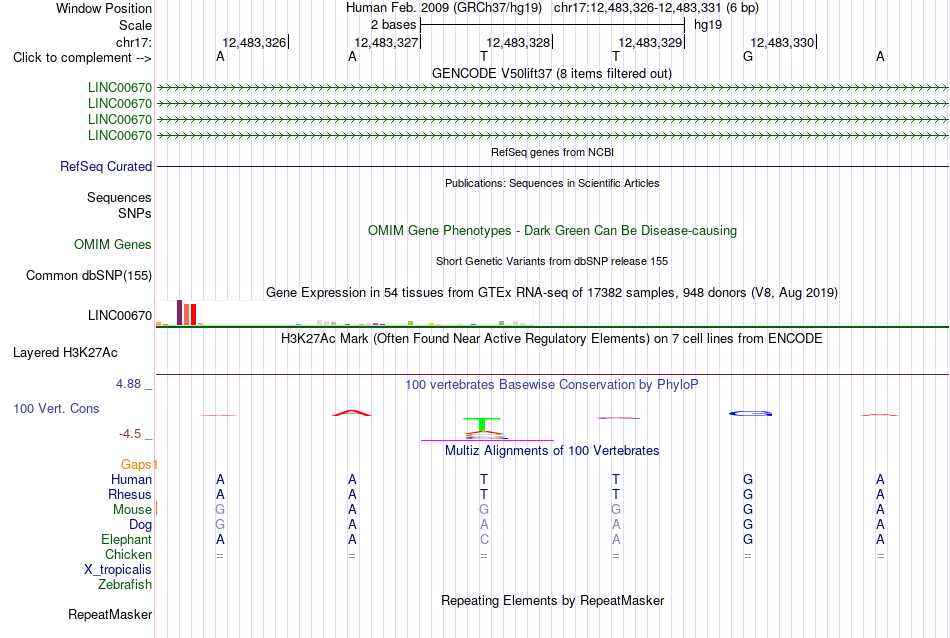Click the RepeatMasker side label
Screen dimensions: 950x638
coord(110,615)
